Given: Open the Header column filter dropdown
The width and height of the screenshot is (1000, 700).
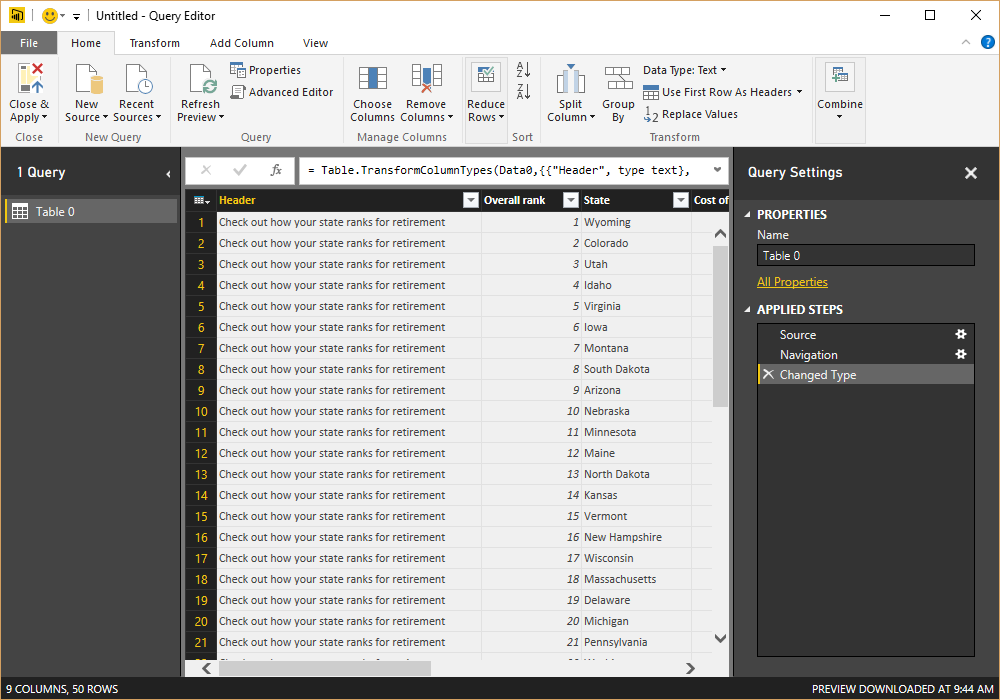Looking at the screenshot, I should click(471, 200).
